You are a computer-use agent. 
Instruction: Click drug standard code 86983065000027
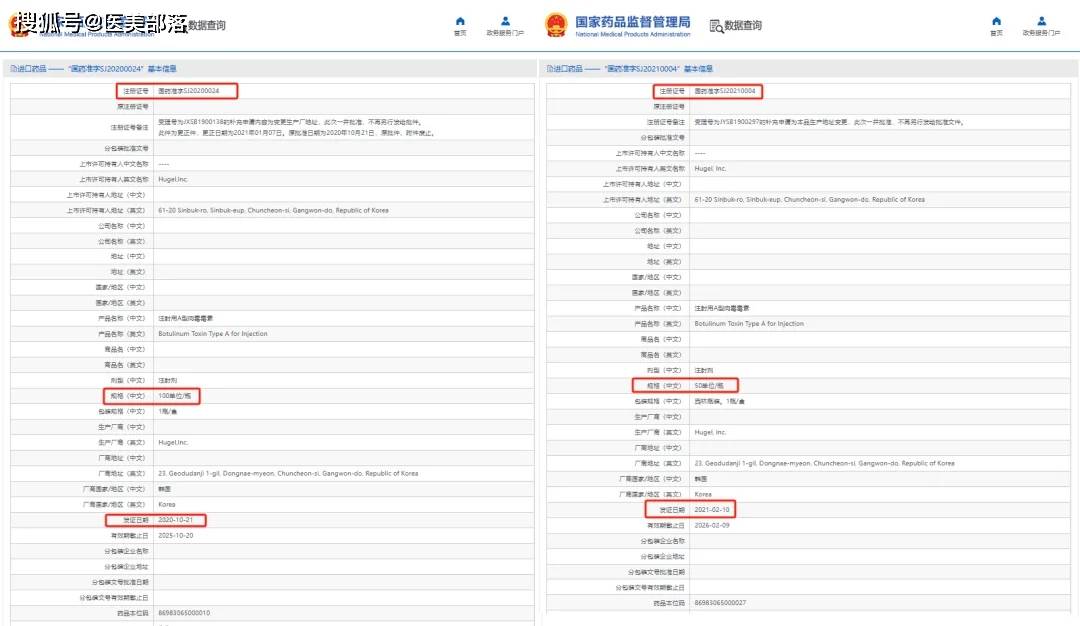point(720,602)
